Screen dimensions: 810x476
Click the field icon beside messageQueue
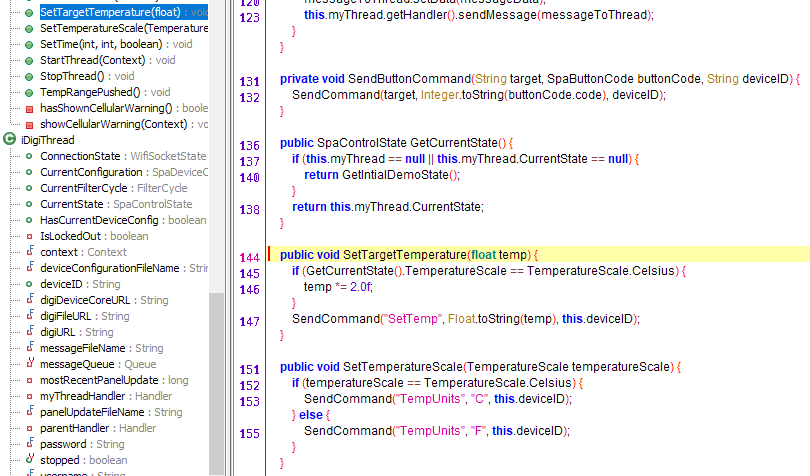click(x=30, y=364)
